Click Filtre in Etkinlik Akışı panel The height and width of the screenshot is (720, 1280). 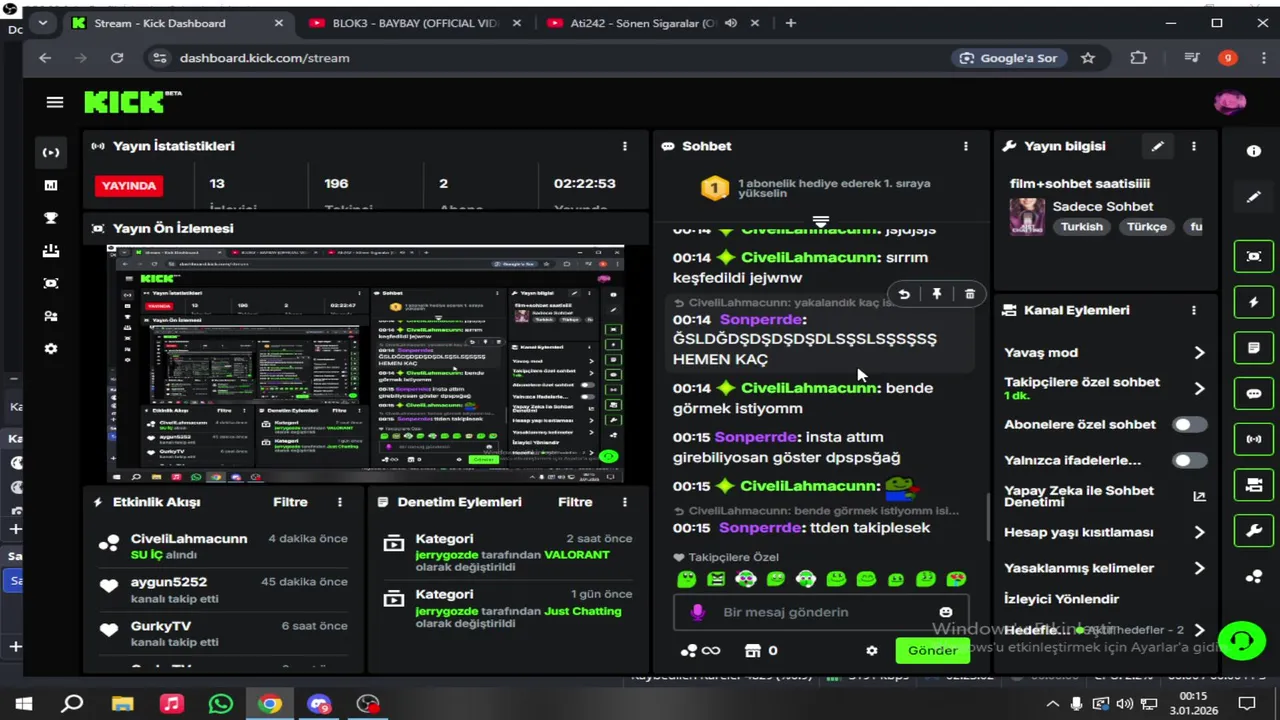tap(291, 502)
